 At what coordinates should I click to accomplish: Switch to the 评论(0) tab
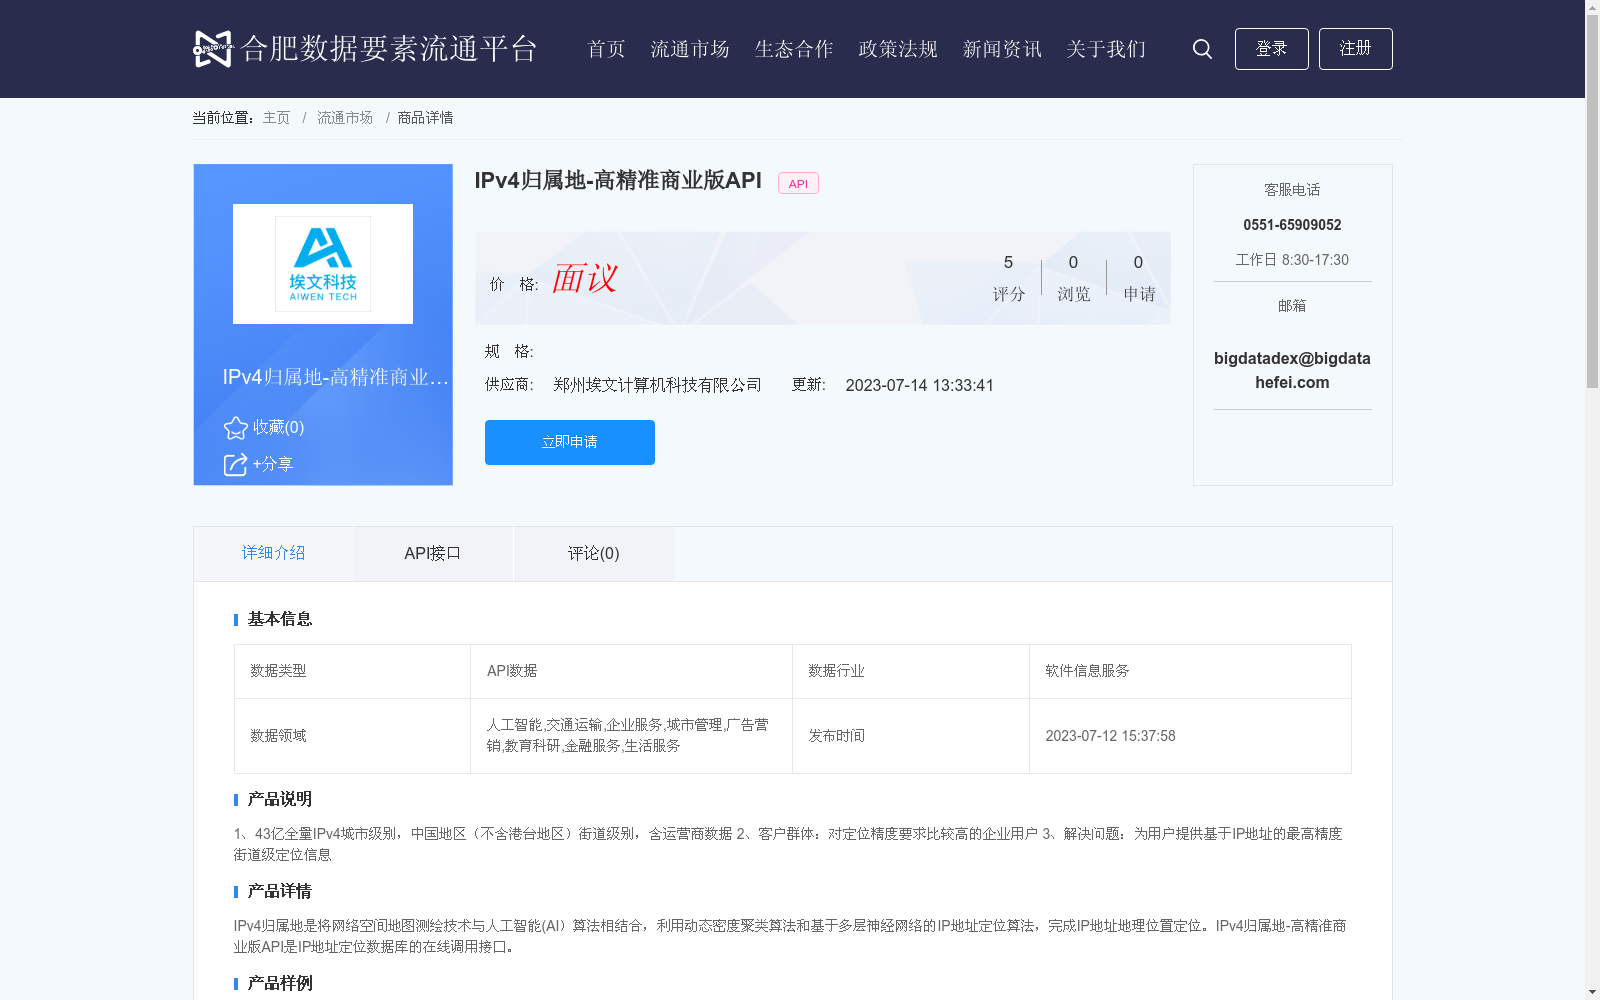[594, 553]
